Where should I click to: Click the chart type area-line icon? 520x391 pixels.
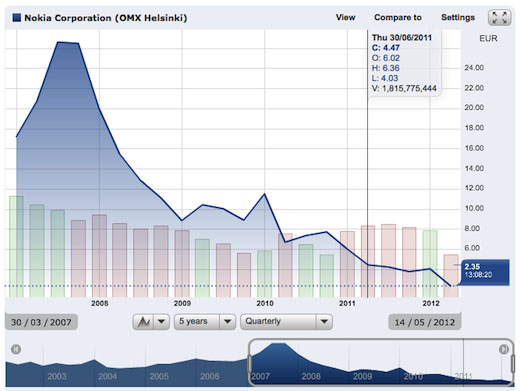point(143,322)
